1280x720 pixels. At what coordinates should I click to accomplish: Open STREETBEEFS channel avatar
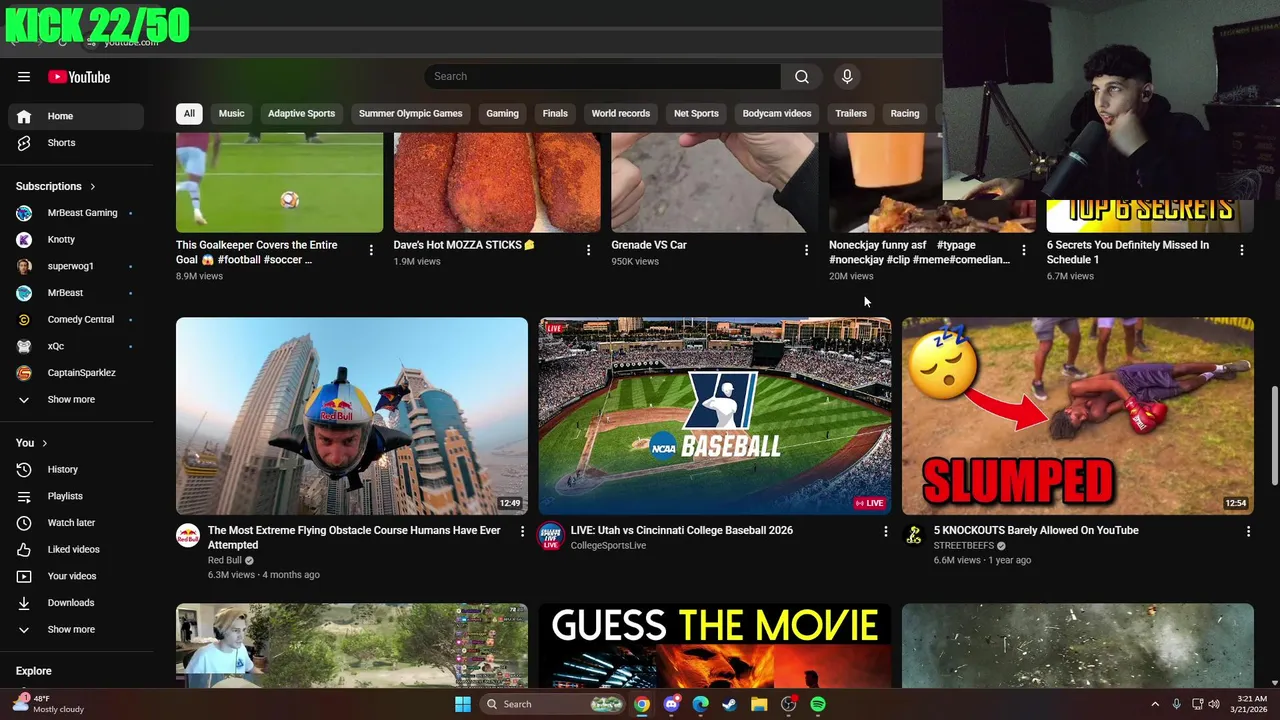coord(914,536)
